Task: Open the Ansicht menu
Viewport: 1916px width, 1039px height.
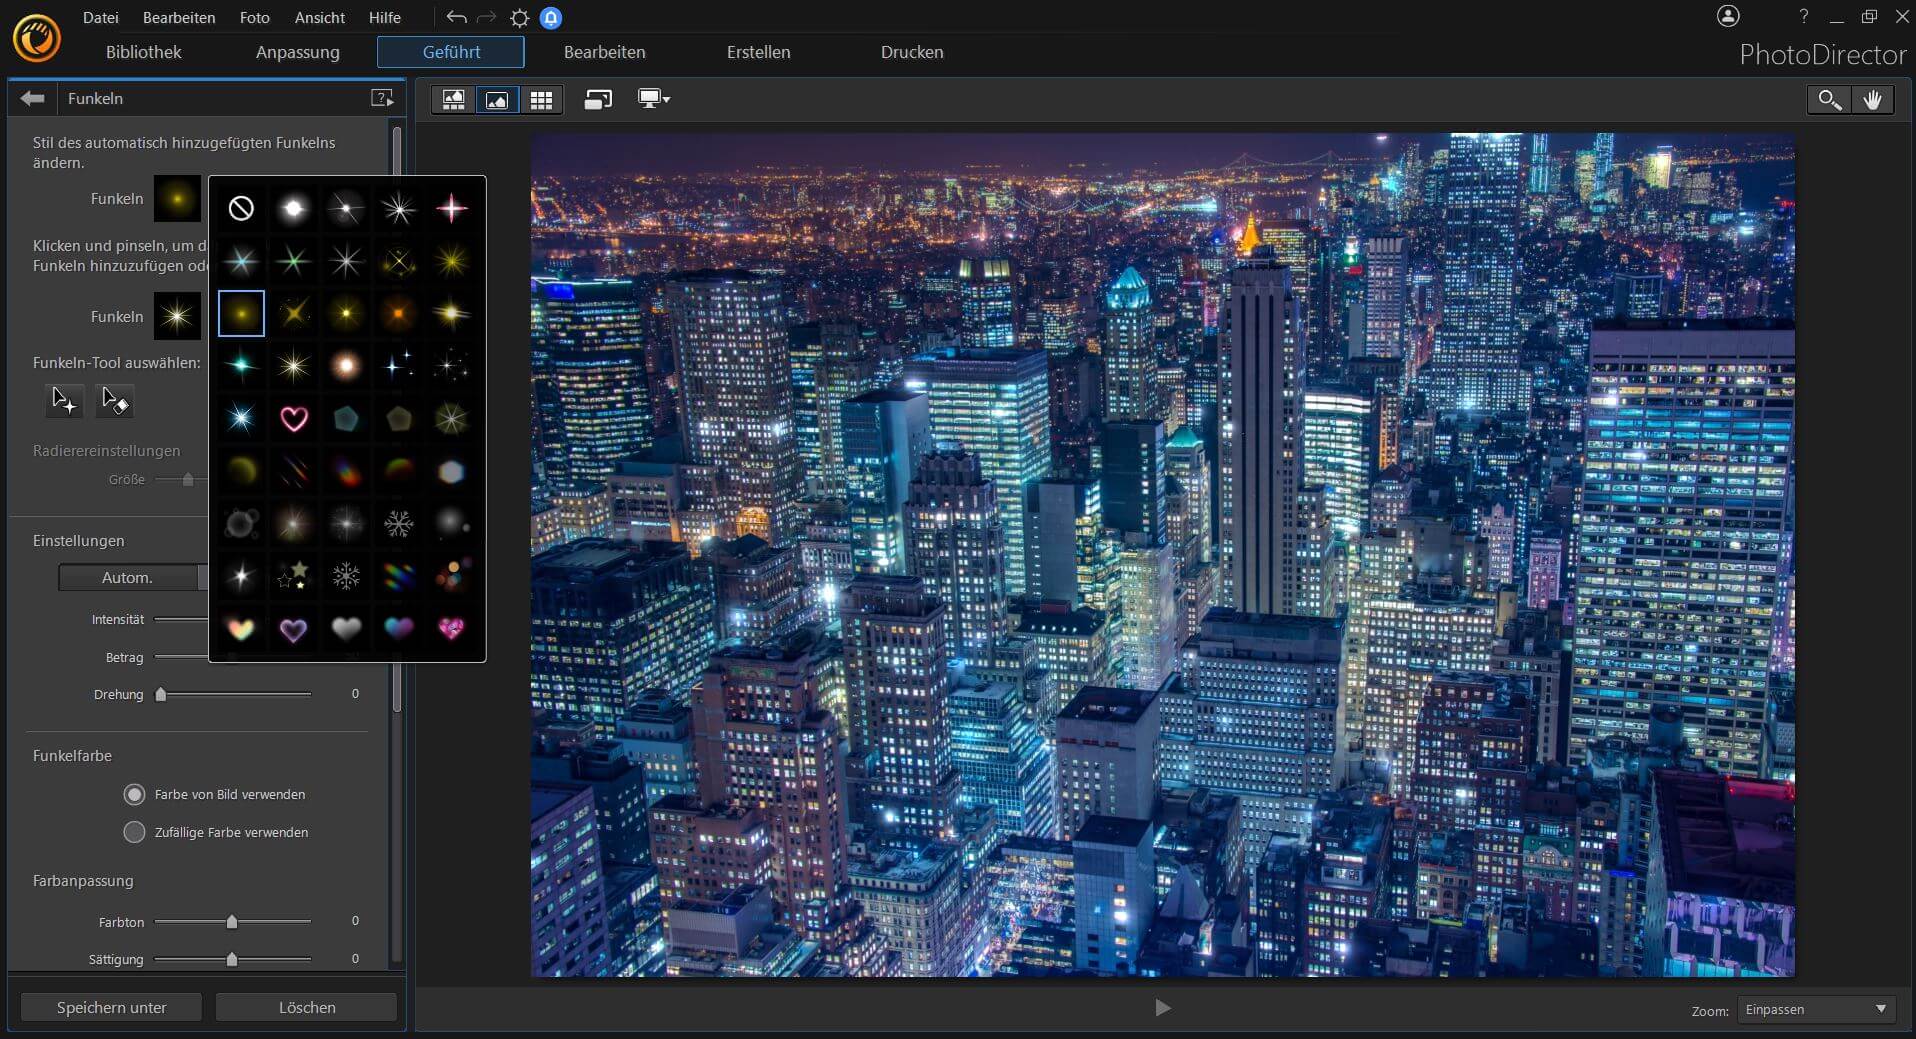Action: pyautogui.click(x=320, y=17)
